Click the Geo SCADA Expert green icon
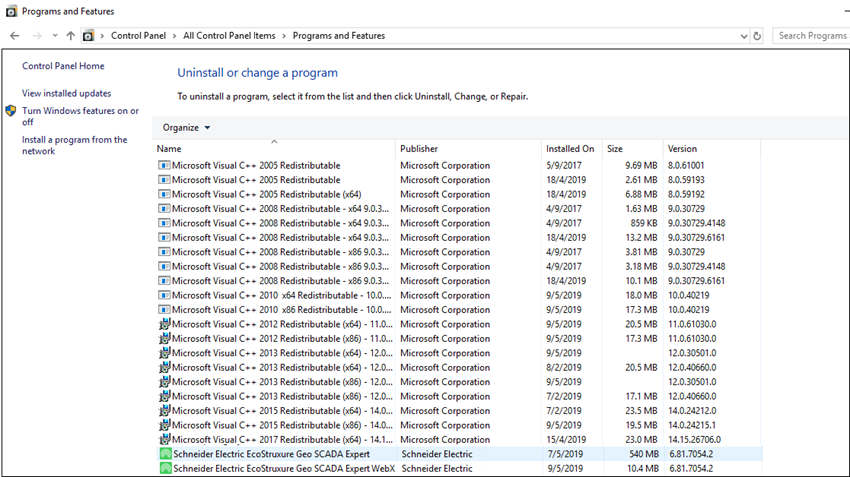 pyautogui.click(x=165, y=454)
